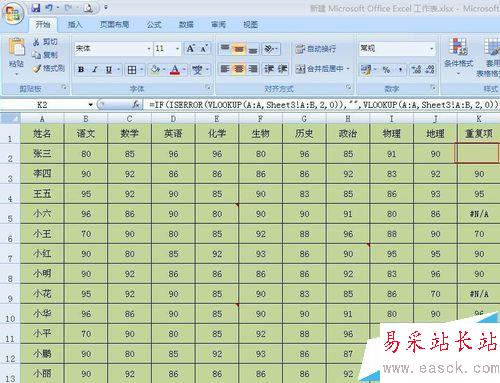Decrease indent

[269, 69]
